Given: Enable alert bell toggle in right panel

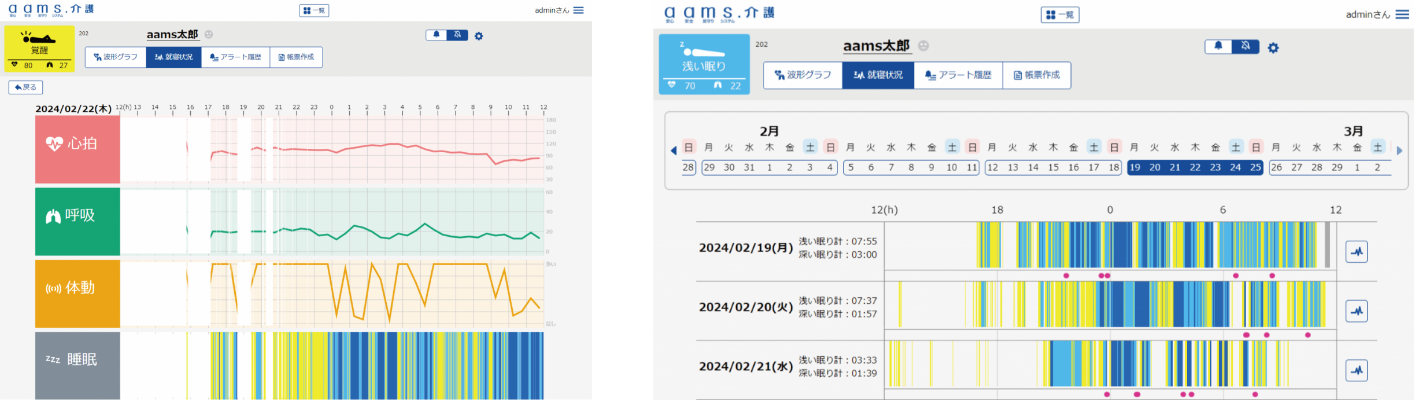Looking at the screenshot, I should (1218, 46).
